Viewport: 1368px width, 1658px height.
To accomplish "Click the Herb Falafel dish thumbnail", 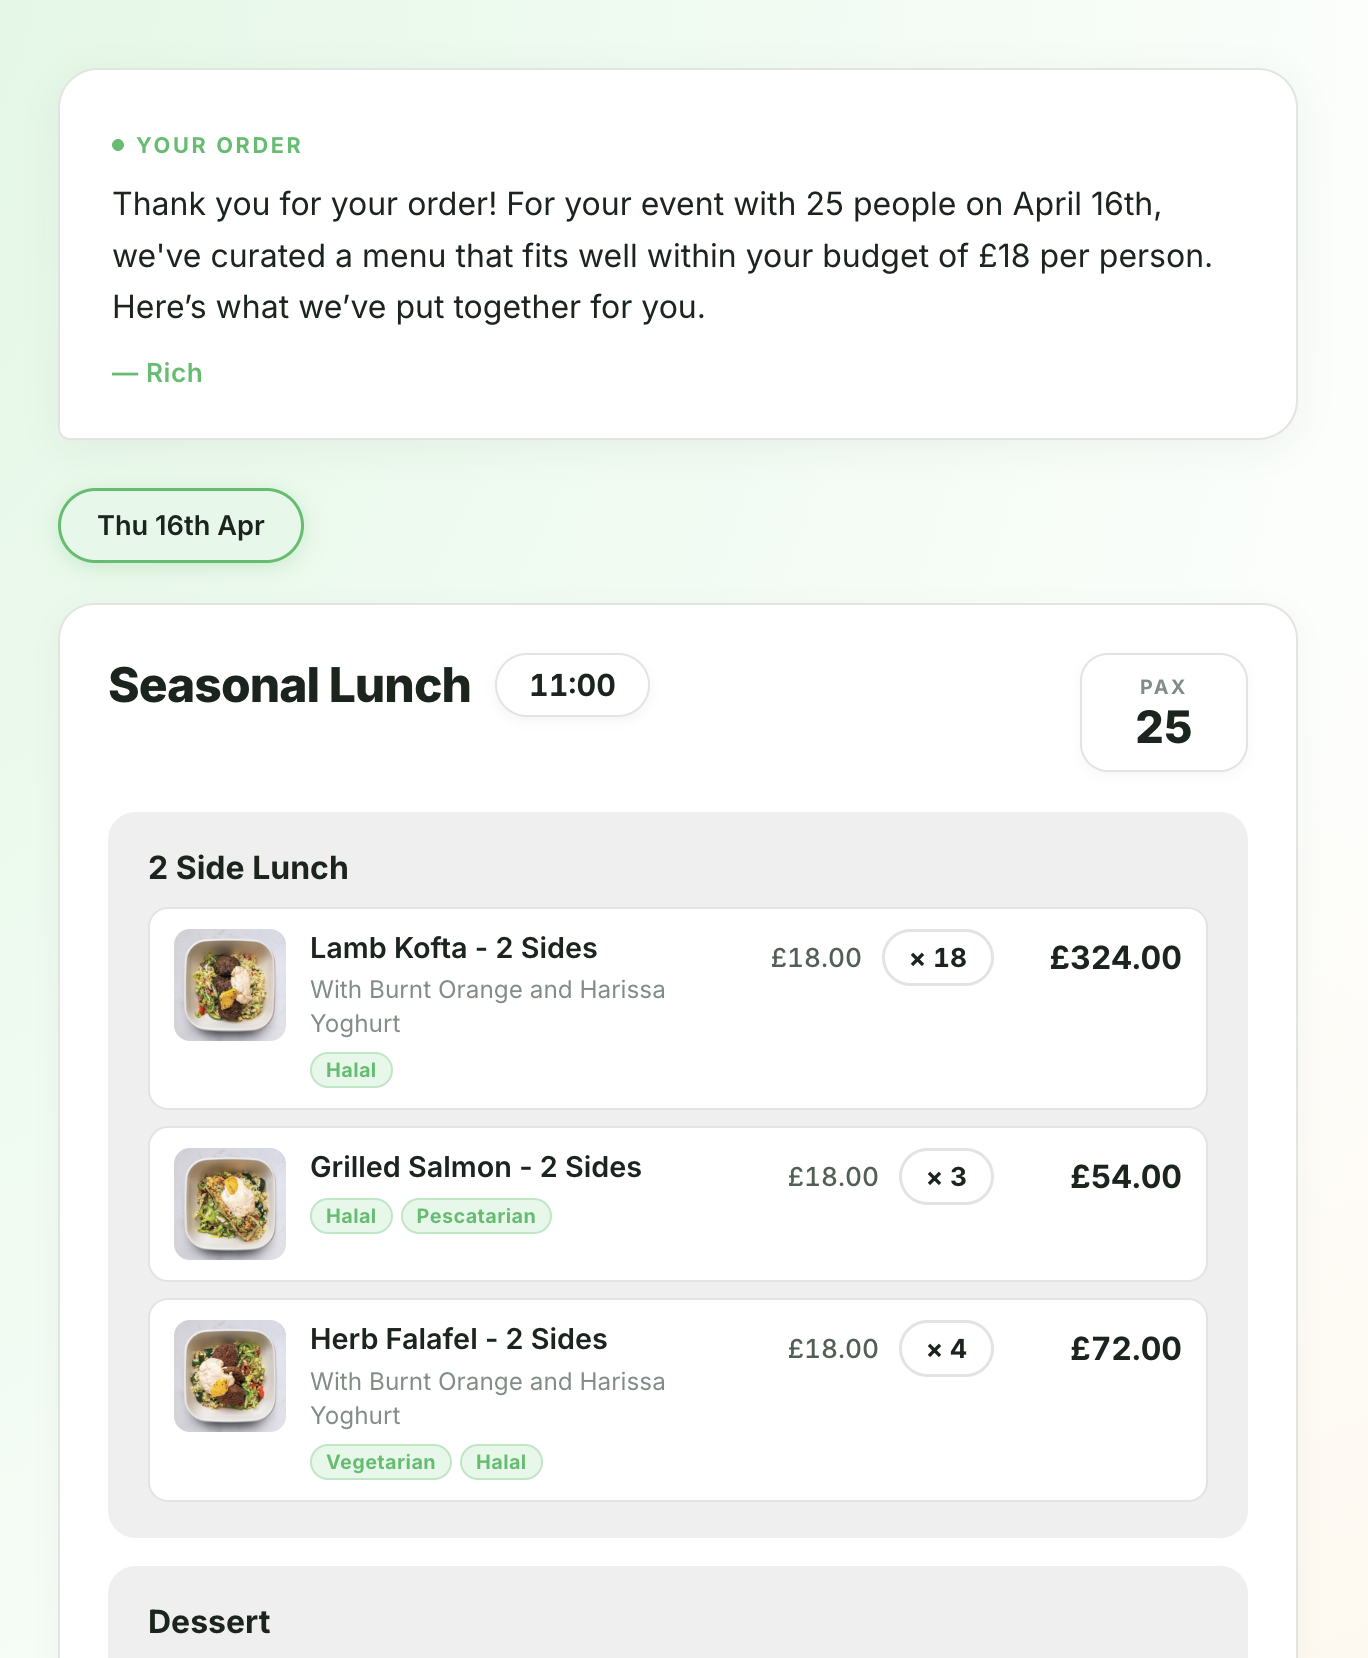I will click(230, 1376).
